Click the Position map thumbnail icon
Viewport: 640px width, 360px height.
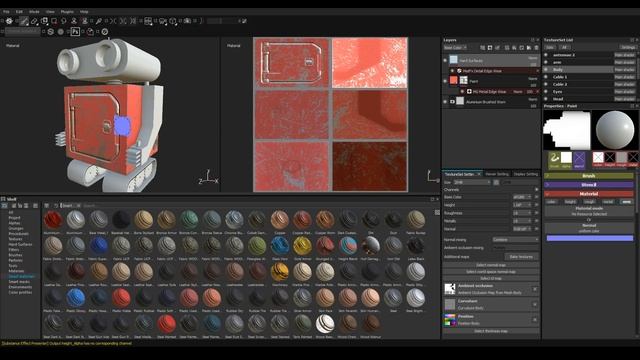point(450,320)
